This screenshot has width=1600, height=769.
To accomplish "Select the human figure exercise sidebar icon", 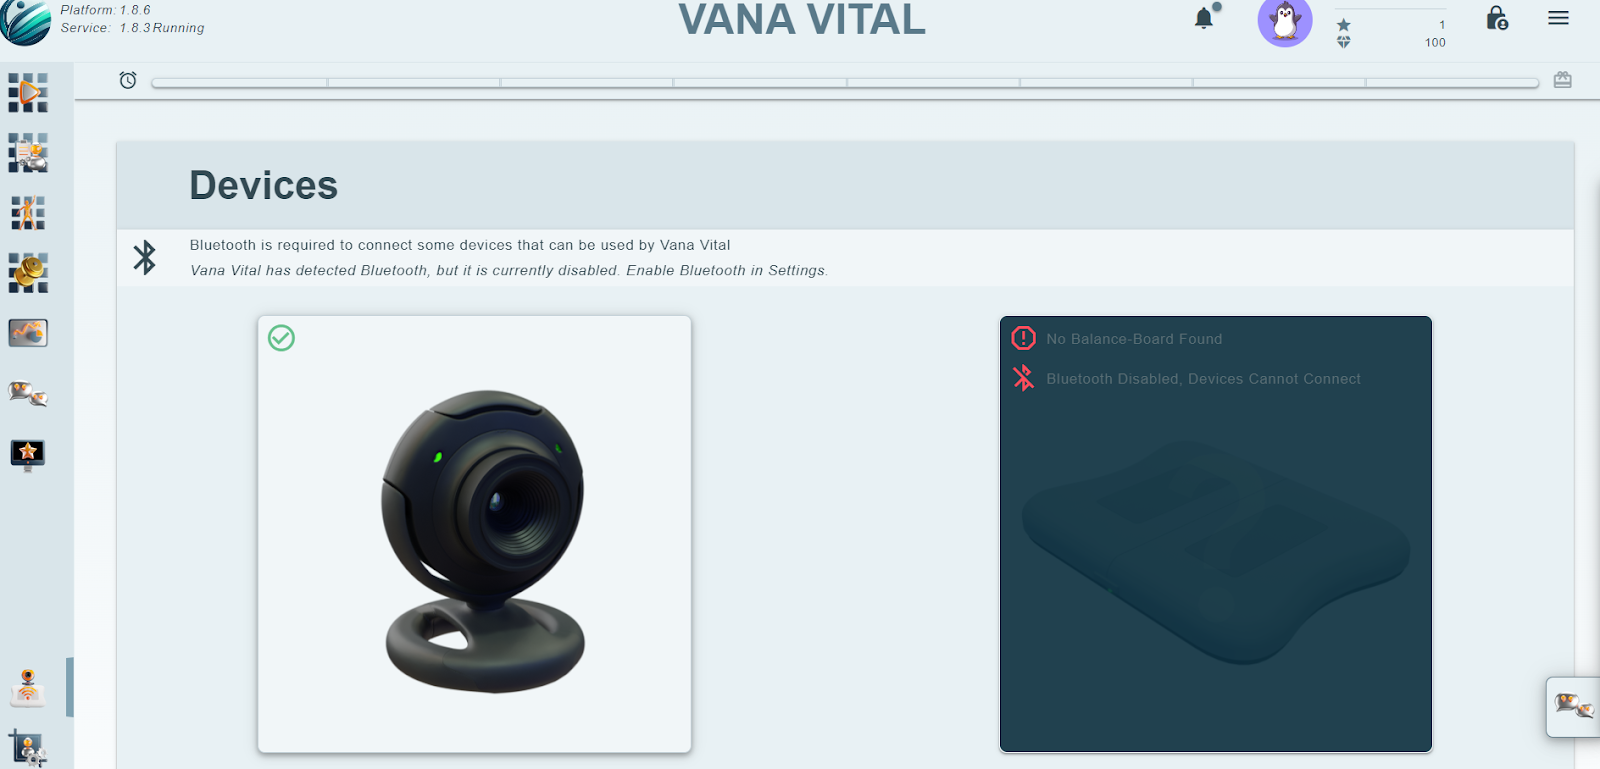I will (28, 213).
